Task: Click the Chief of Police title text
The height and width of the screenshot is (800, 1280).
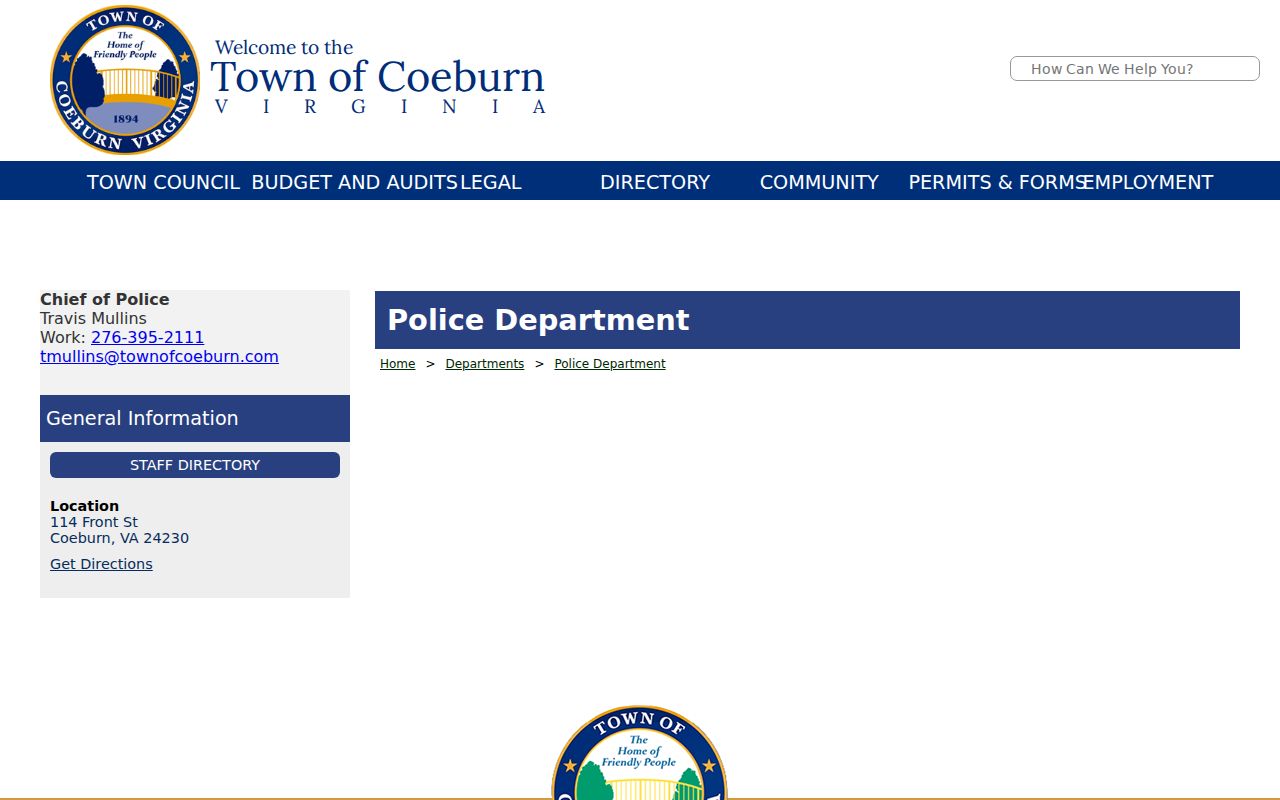Action: (x=104, y=299)
